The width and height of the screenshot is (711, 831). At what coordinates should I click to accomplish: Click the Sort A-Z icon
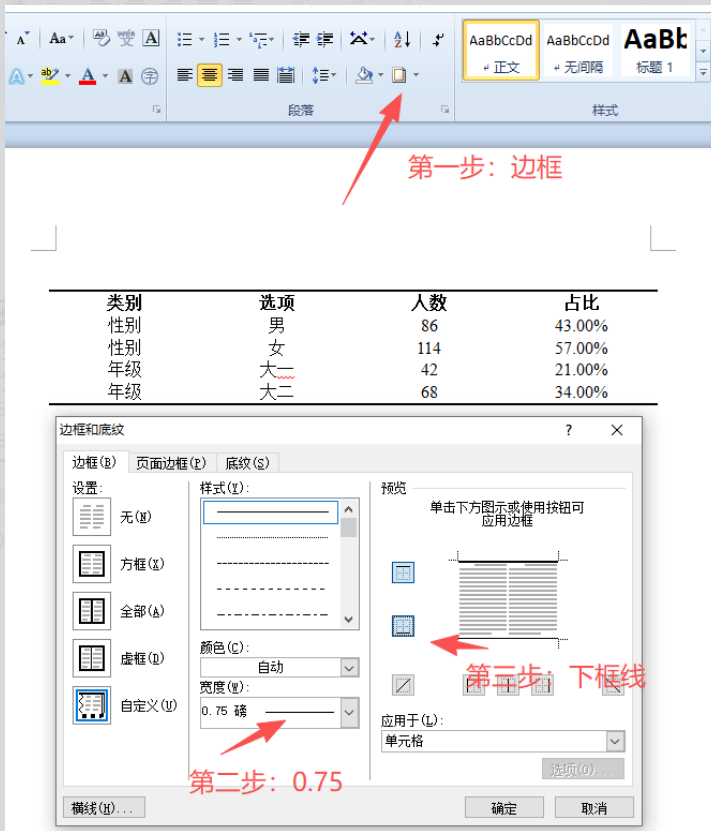402,39
